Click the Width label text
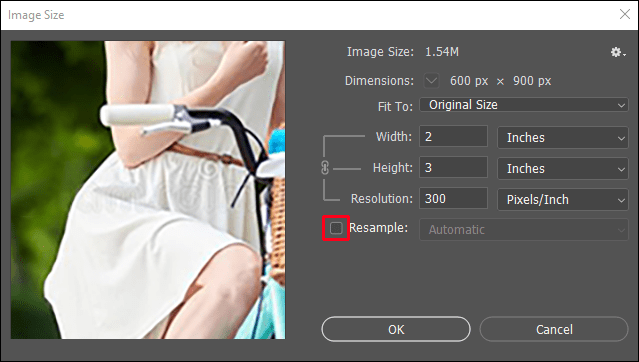 click(394, 137)
